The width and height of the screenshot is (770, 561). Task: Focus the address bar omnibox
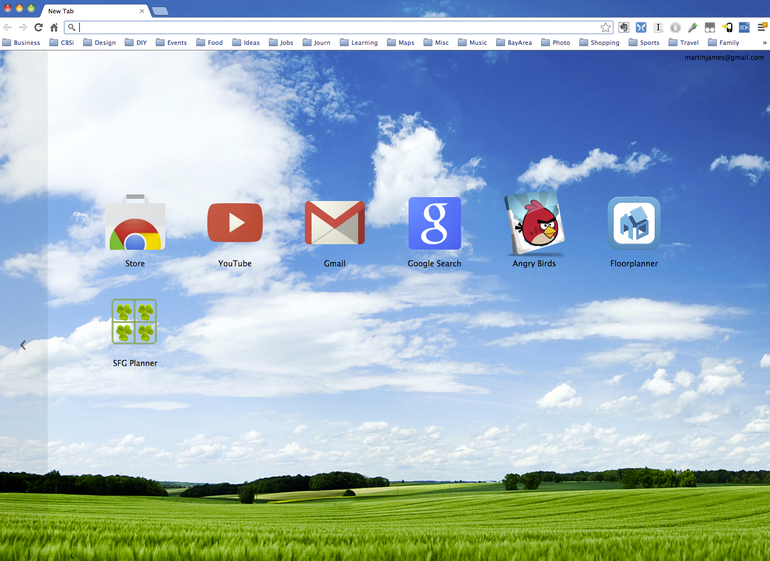tap(339, 28)
